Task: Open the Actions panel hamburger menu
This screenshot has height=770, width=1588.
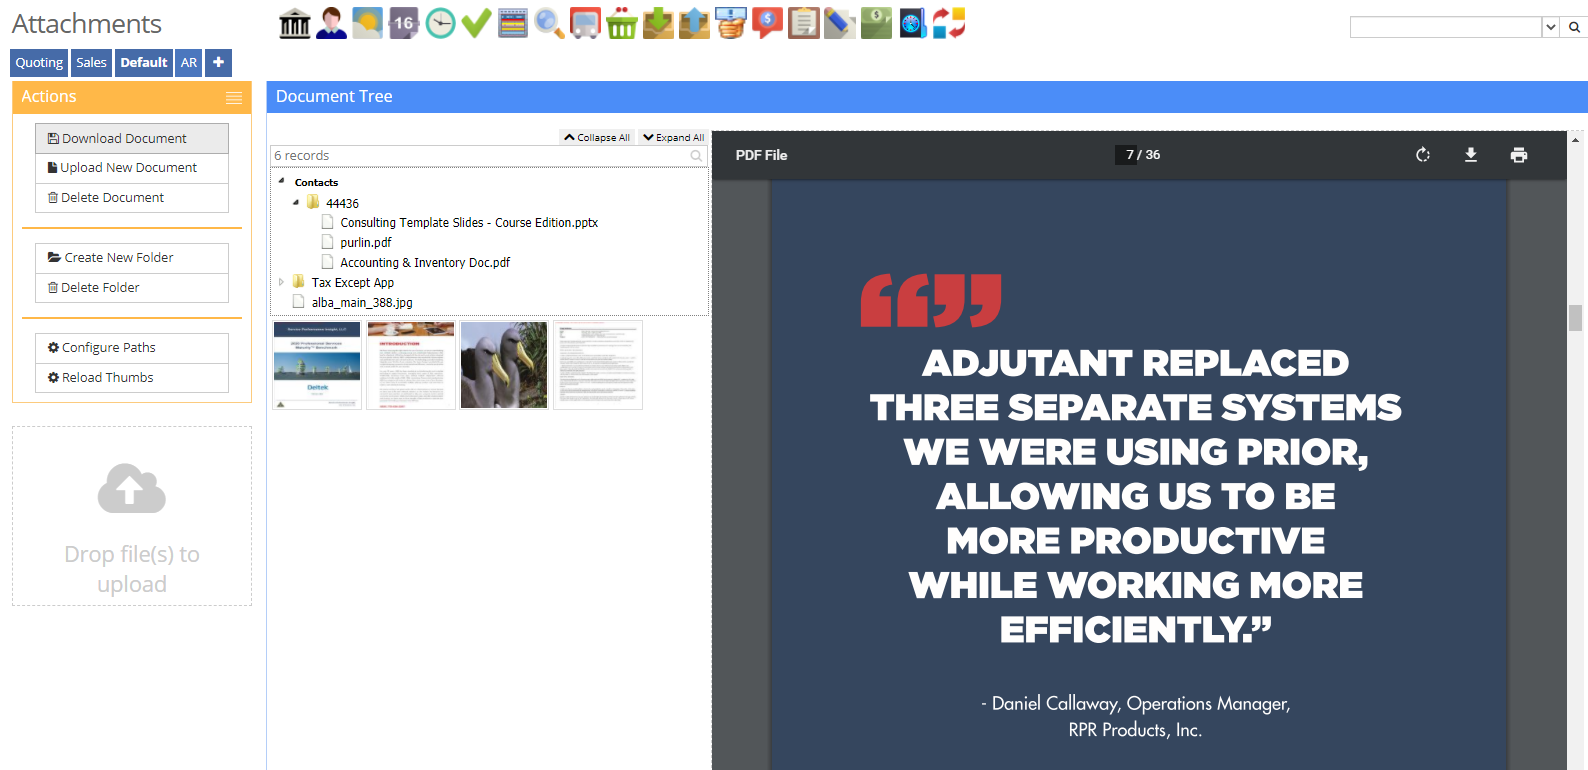Action: pos(234,97)
